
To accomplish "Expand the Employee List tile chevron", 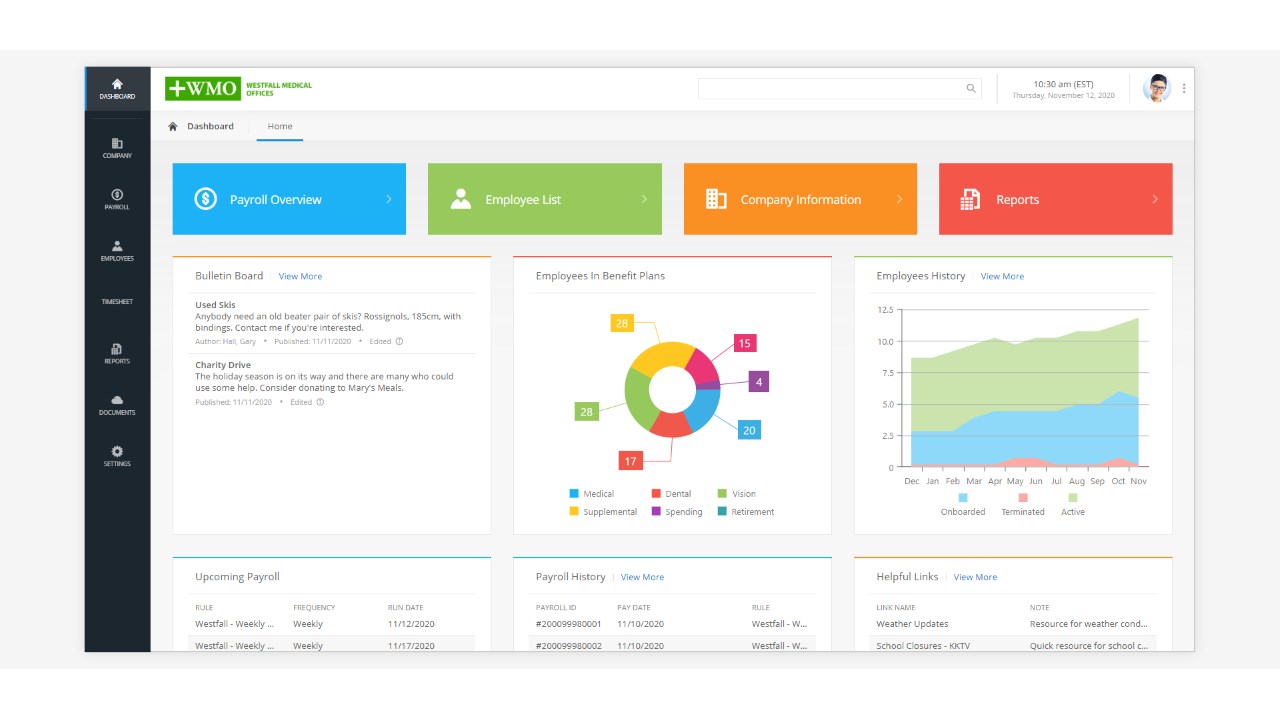I will [644, 199].
